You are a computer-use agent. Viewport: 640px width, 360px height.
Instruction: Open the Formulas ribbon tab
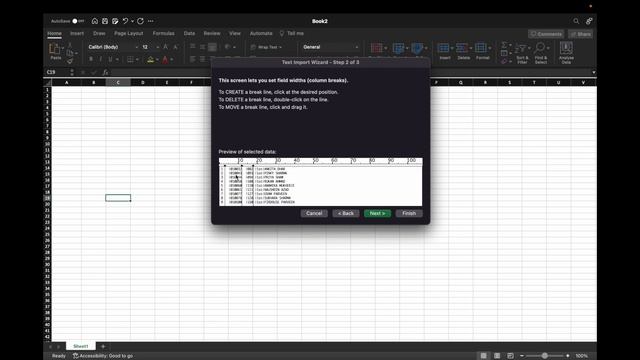163,33
